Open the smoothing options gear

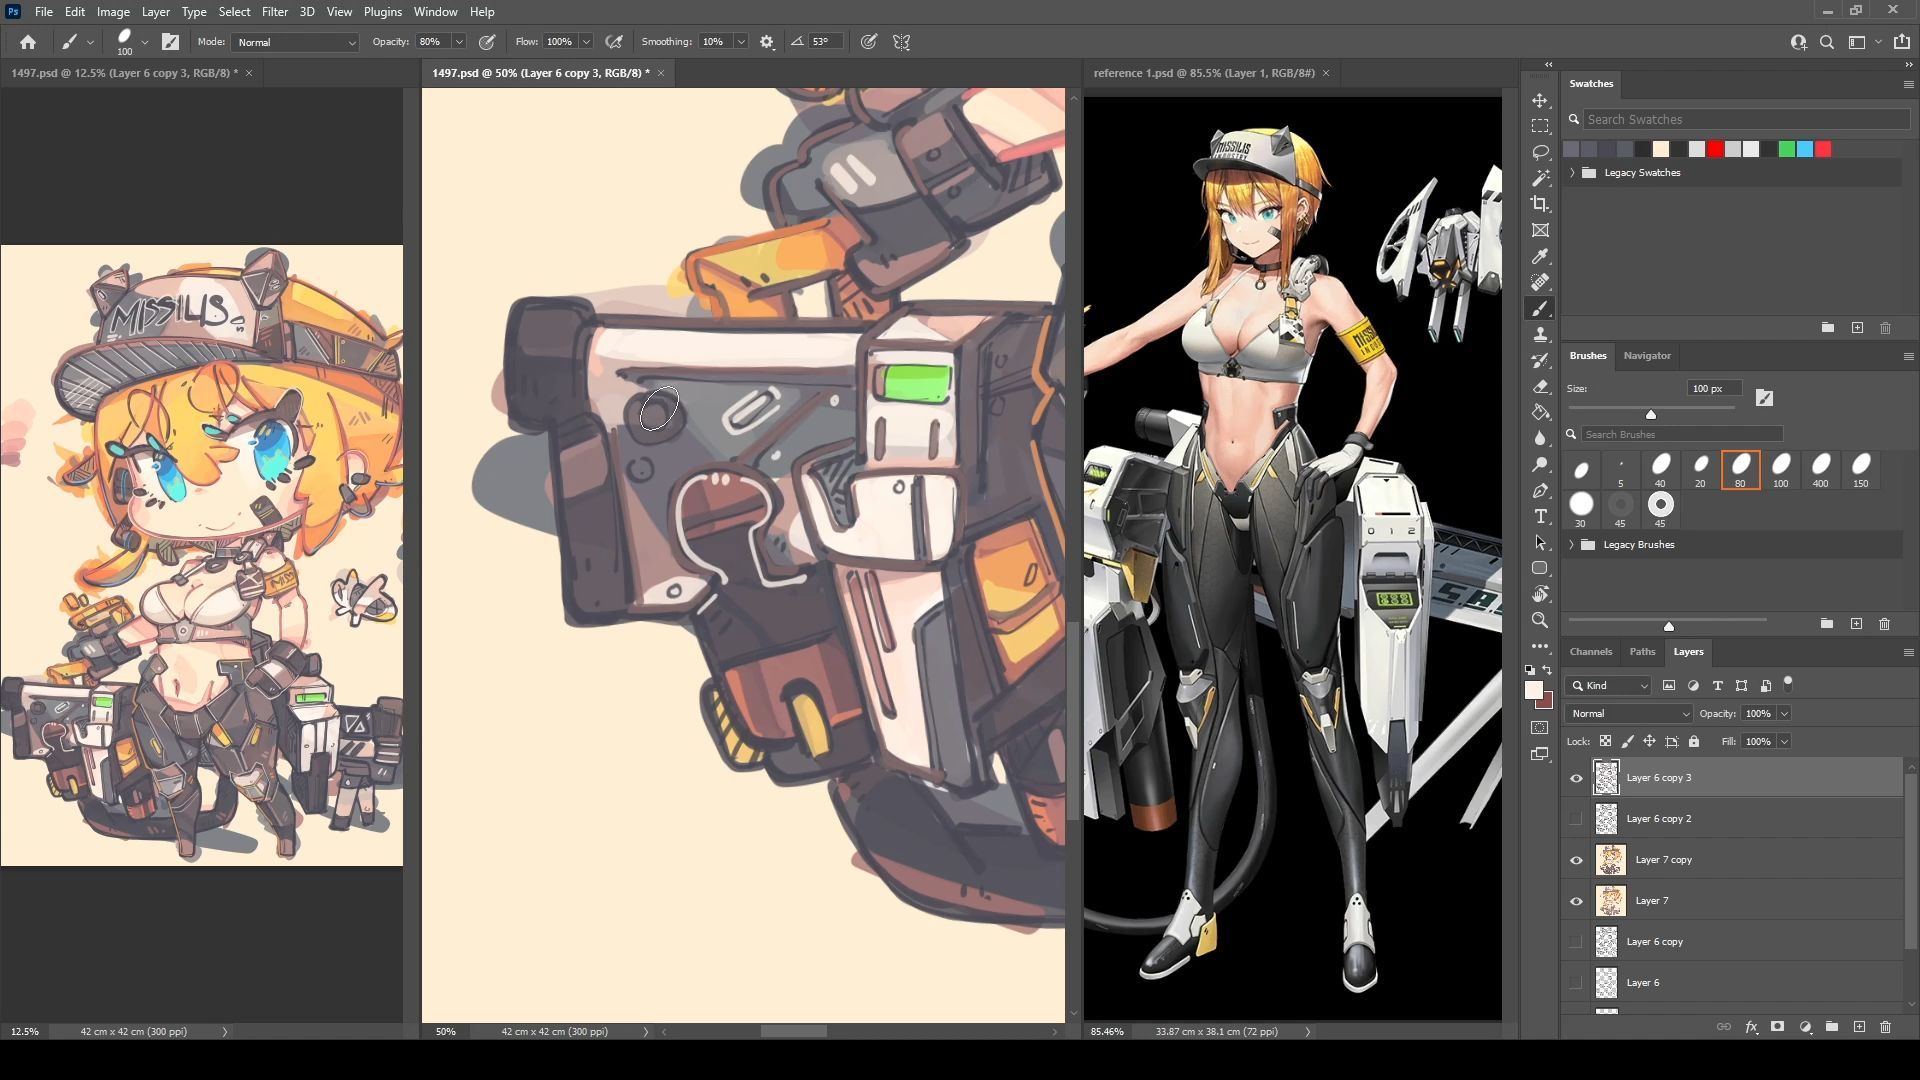click(767, 42)
